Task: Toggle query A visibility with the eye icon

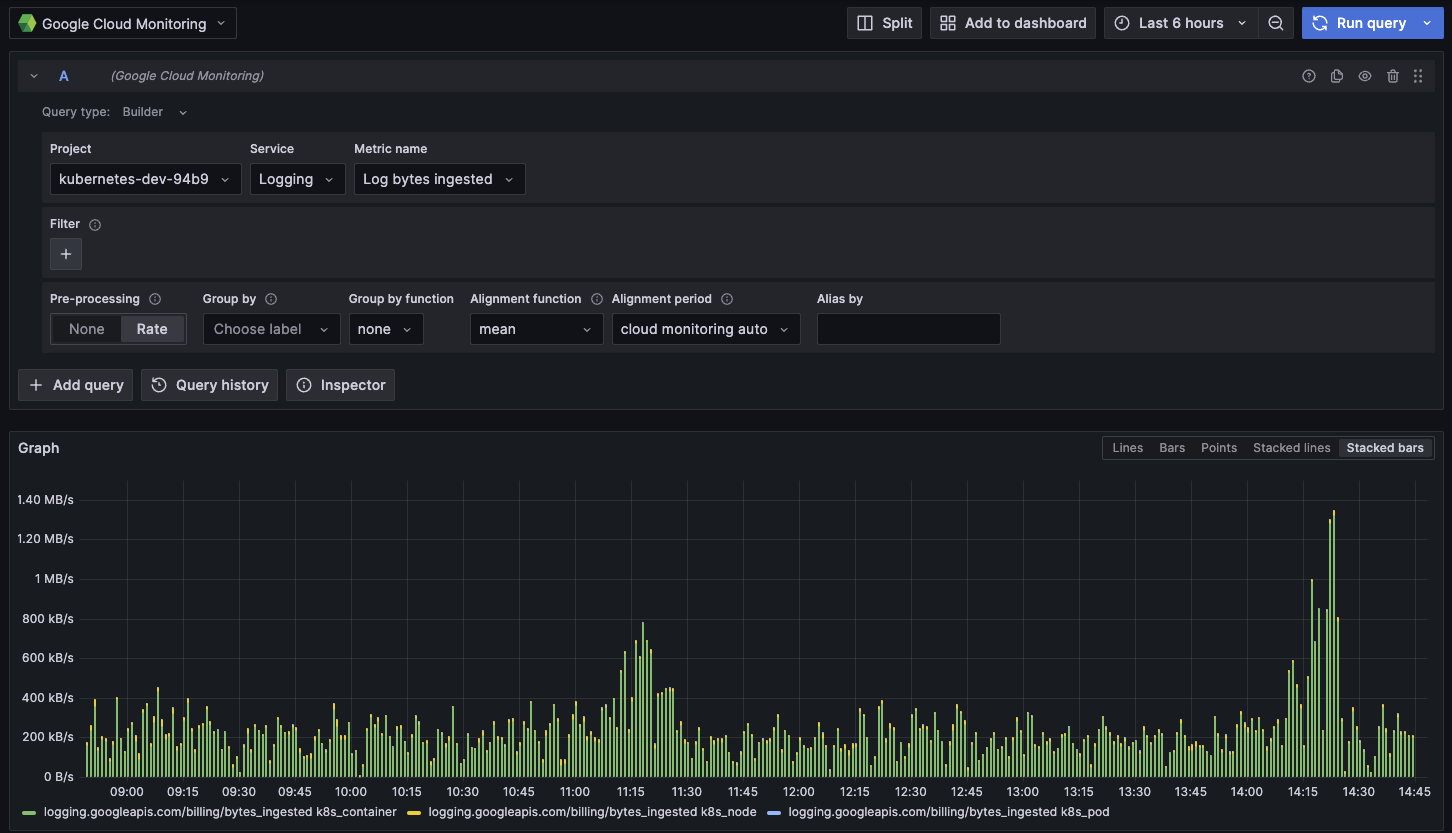Action: pos(1365,76)
